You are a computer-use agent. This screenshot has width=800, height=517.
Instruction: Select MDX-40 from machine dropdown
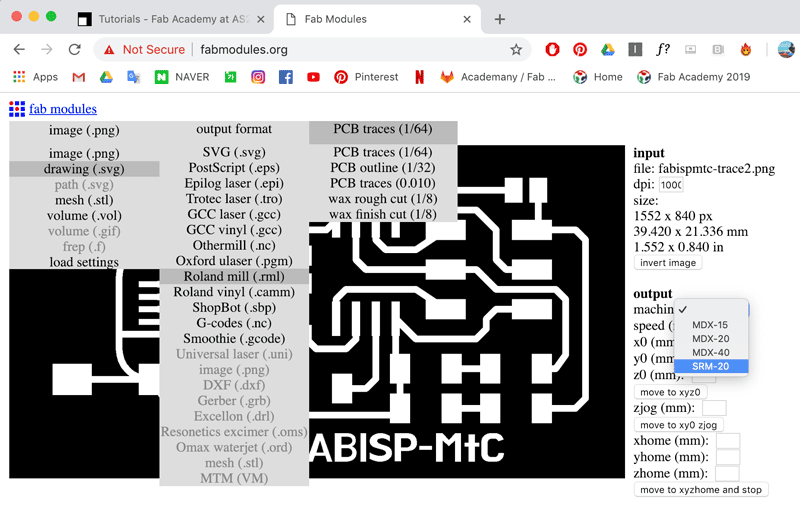710,353
